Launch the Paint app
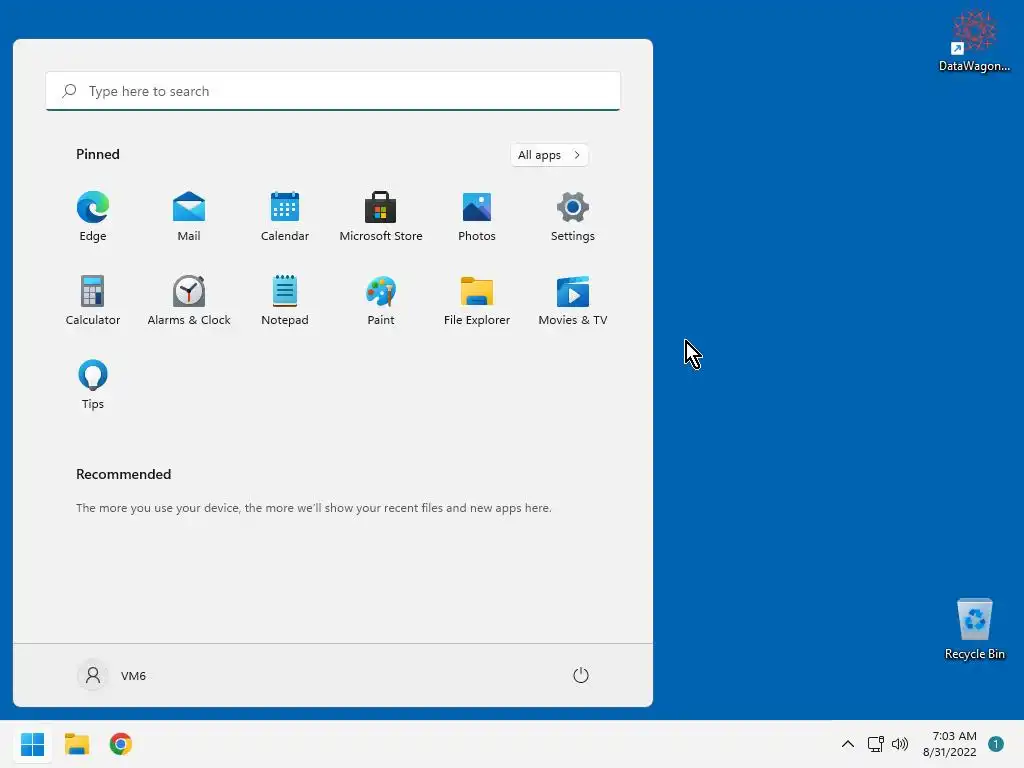1024x768 pixels. click(x=381, y=301)
